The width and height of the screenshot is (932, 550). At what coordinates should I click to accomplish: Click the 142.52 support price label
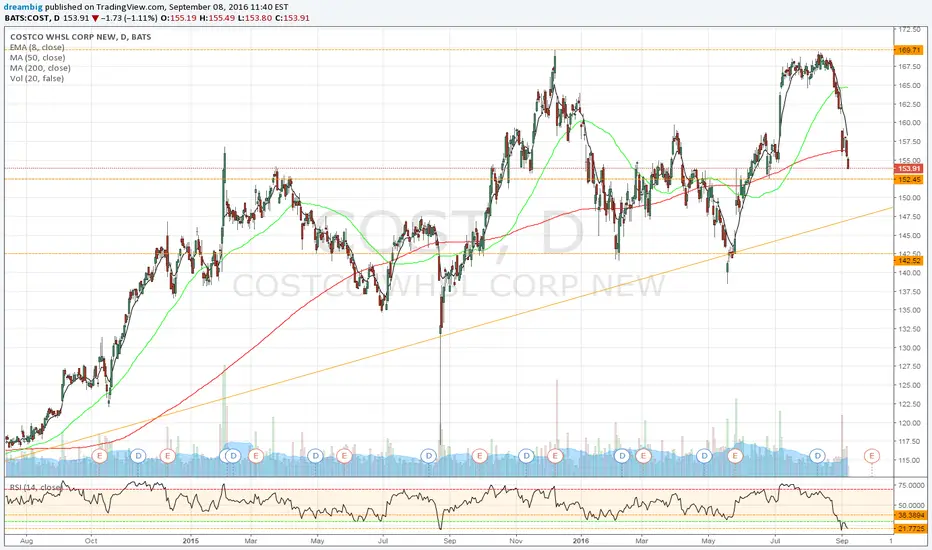(x=909, y=260)
